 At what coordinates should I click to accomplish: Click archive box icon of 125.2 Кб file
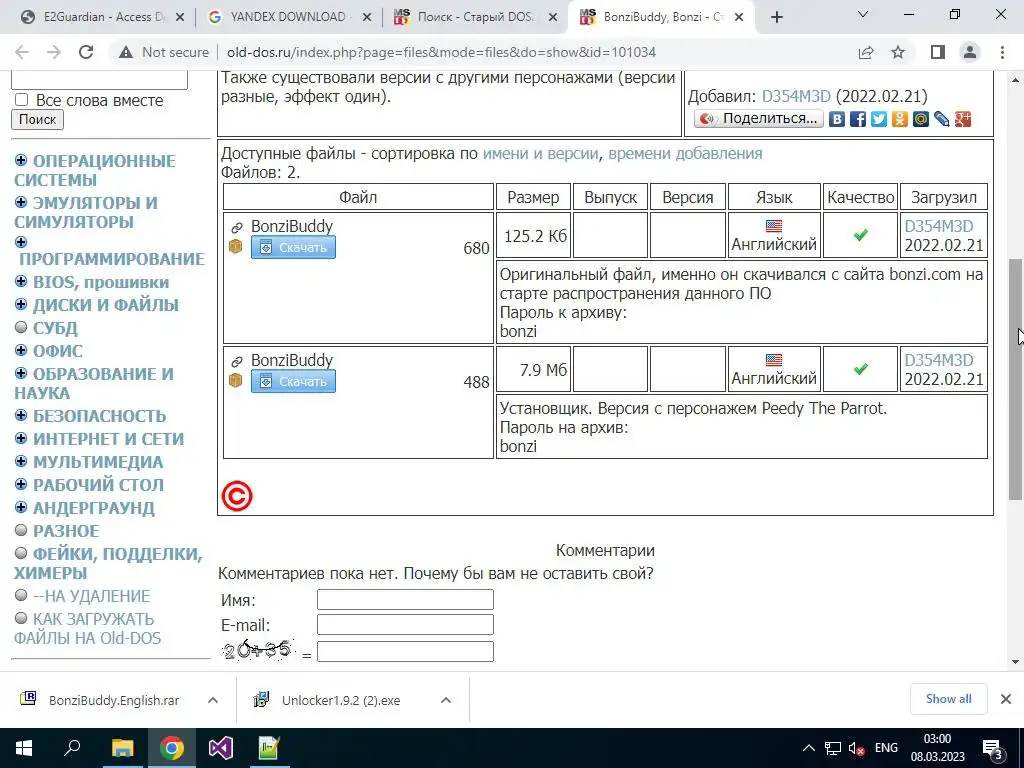[x=236, y=246]
